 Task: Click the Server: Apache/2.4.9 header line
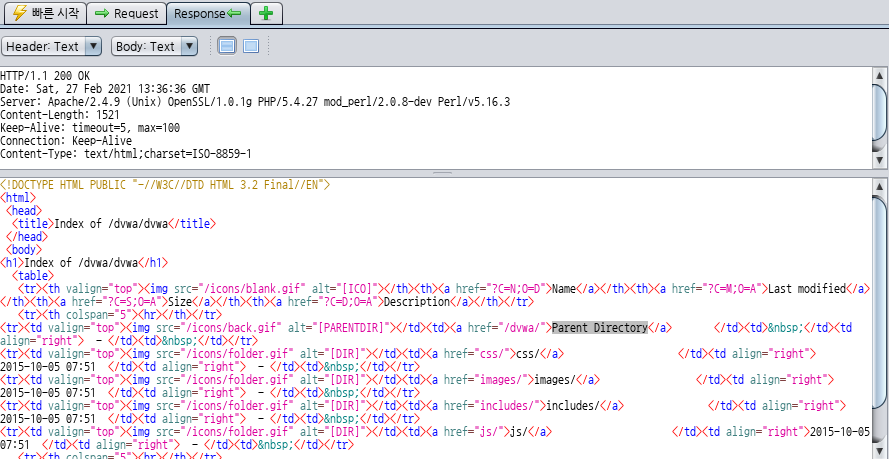pyautogui.click(x=255, y=101)
